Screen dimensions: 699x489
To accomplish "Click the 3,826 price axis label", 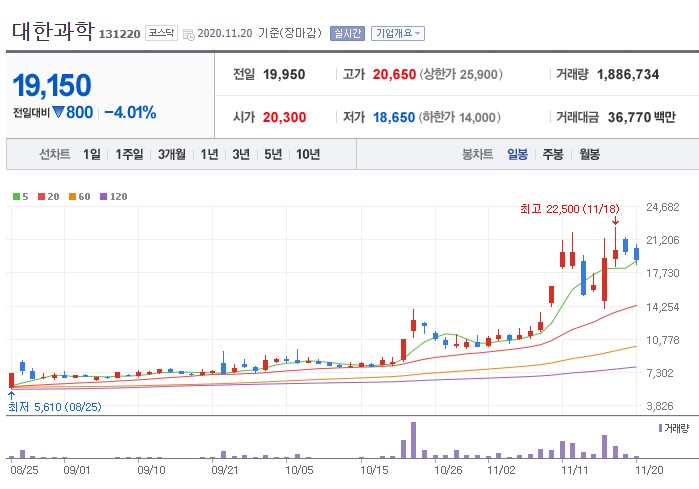I will click(660, 406).
